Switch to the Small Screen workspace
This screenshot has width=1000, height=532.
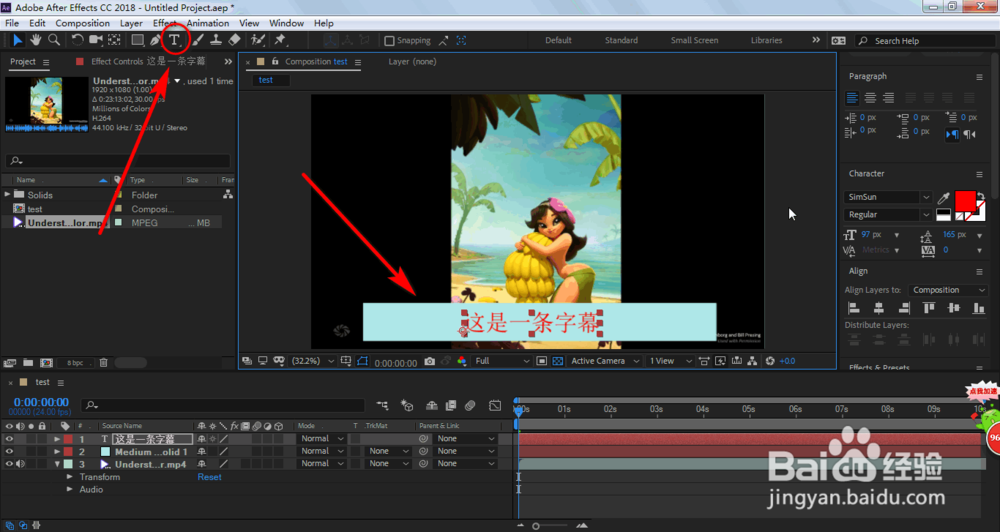coord(695,40)
